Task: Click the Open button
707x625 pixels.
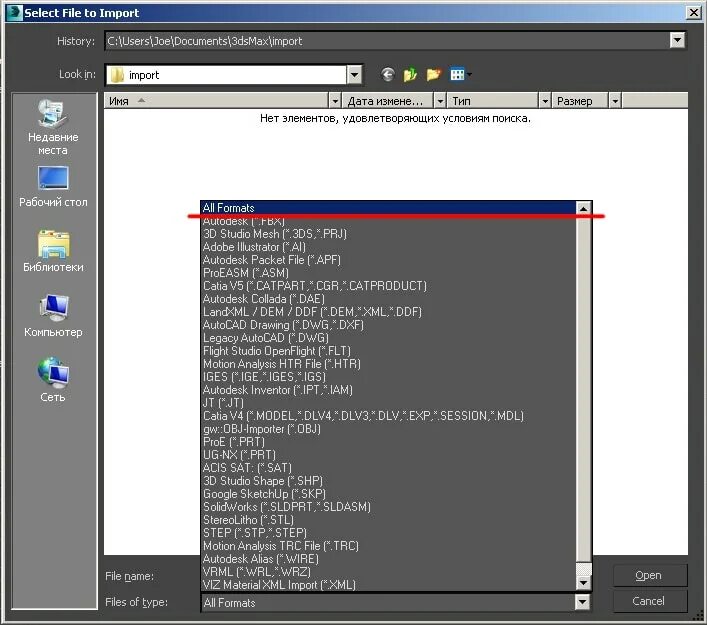Action: [x=649, y=575]
